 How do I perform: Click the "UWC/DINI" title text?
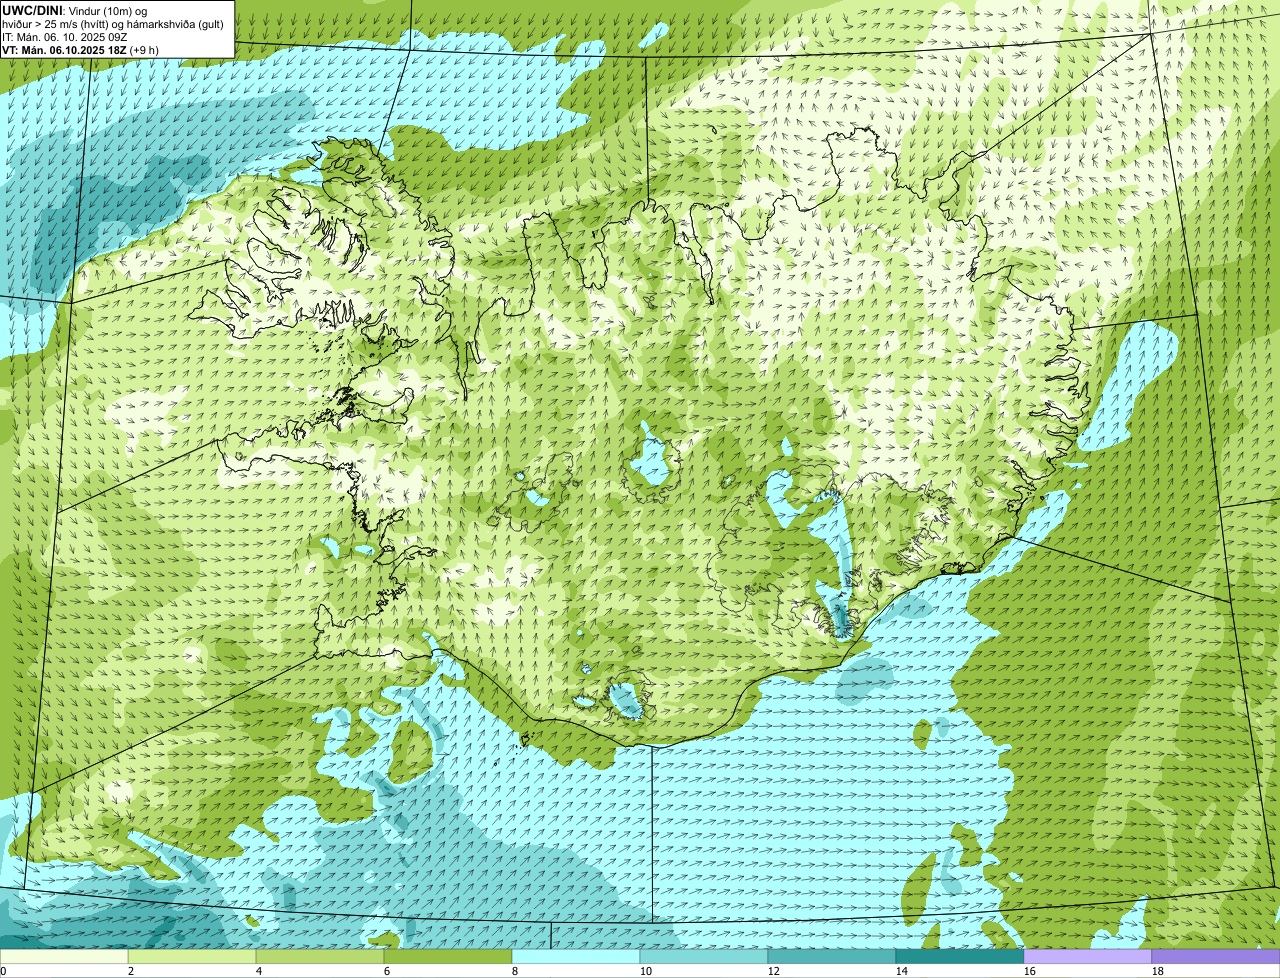point(33,10)
